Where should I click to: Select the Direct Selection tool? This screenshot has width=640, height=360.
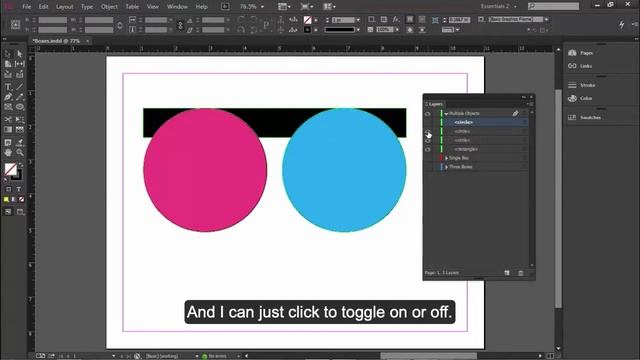point(20,54)
